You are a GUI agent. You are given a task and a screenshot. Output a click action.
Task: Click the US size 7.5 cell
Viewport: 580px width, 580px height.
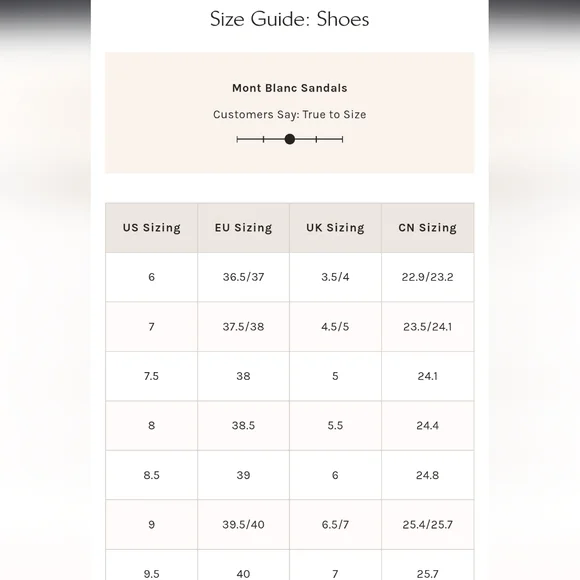pyautogui.click(x=152, y=376)
